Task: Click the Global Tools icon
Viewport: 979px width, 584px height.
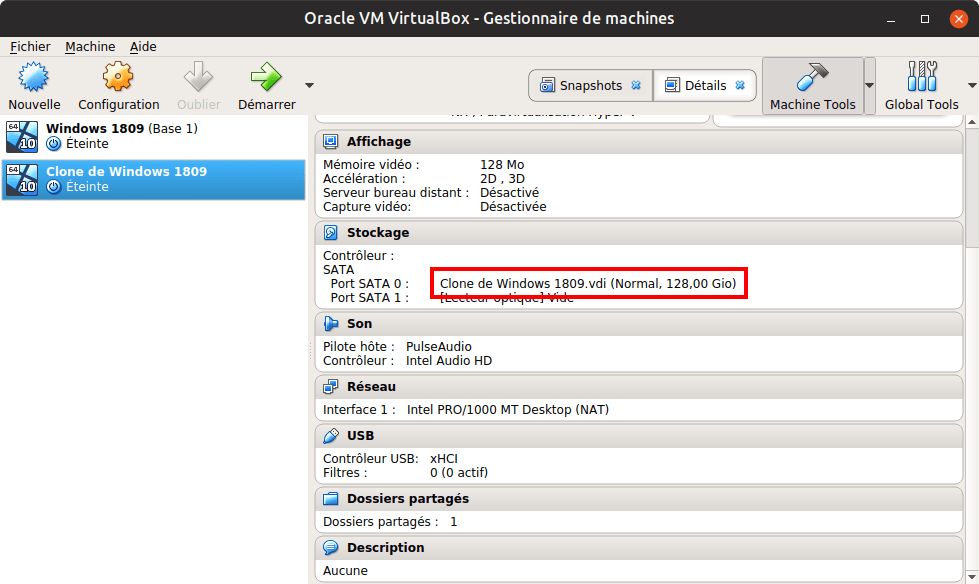Action: coord(922,77)
